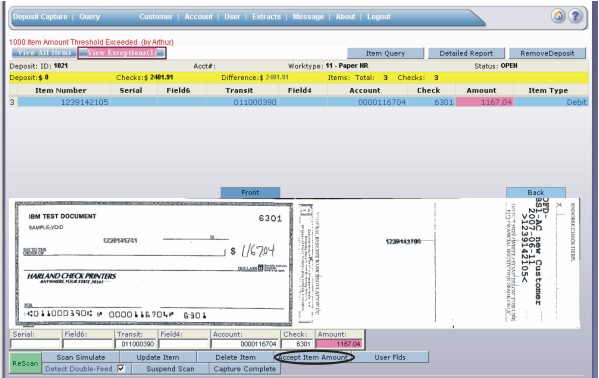Viewport: 599px width, 378px height.
Task: Click Accept Item Amount button
Action: coord(314,357)
